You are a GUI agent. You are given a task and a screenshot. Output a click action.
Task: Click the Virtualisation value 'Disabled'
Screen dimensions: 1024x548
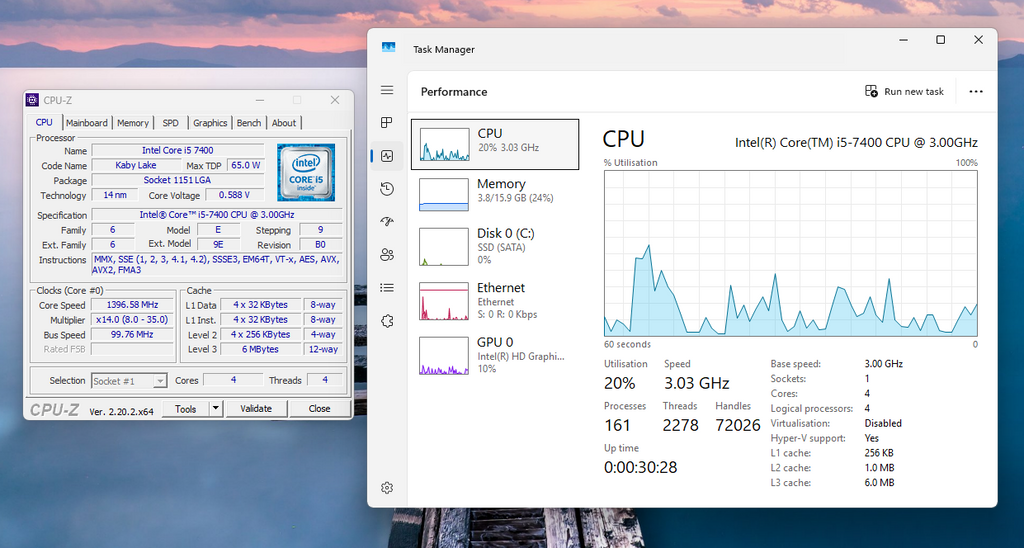click(883, 423)
